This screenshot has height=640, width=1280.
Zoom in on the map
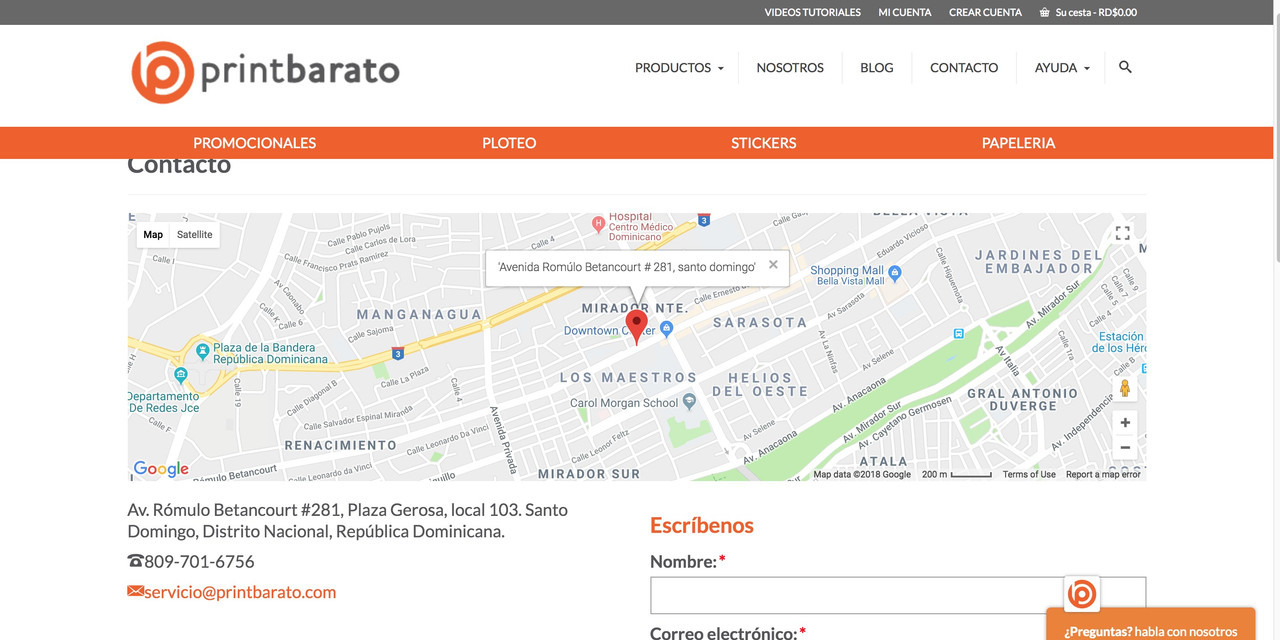click(1125, 423)
